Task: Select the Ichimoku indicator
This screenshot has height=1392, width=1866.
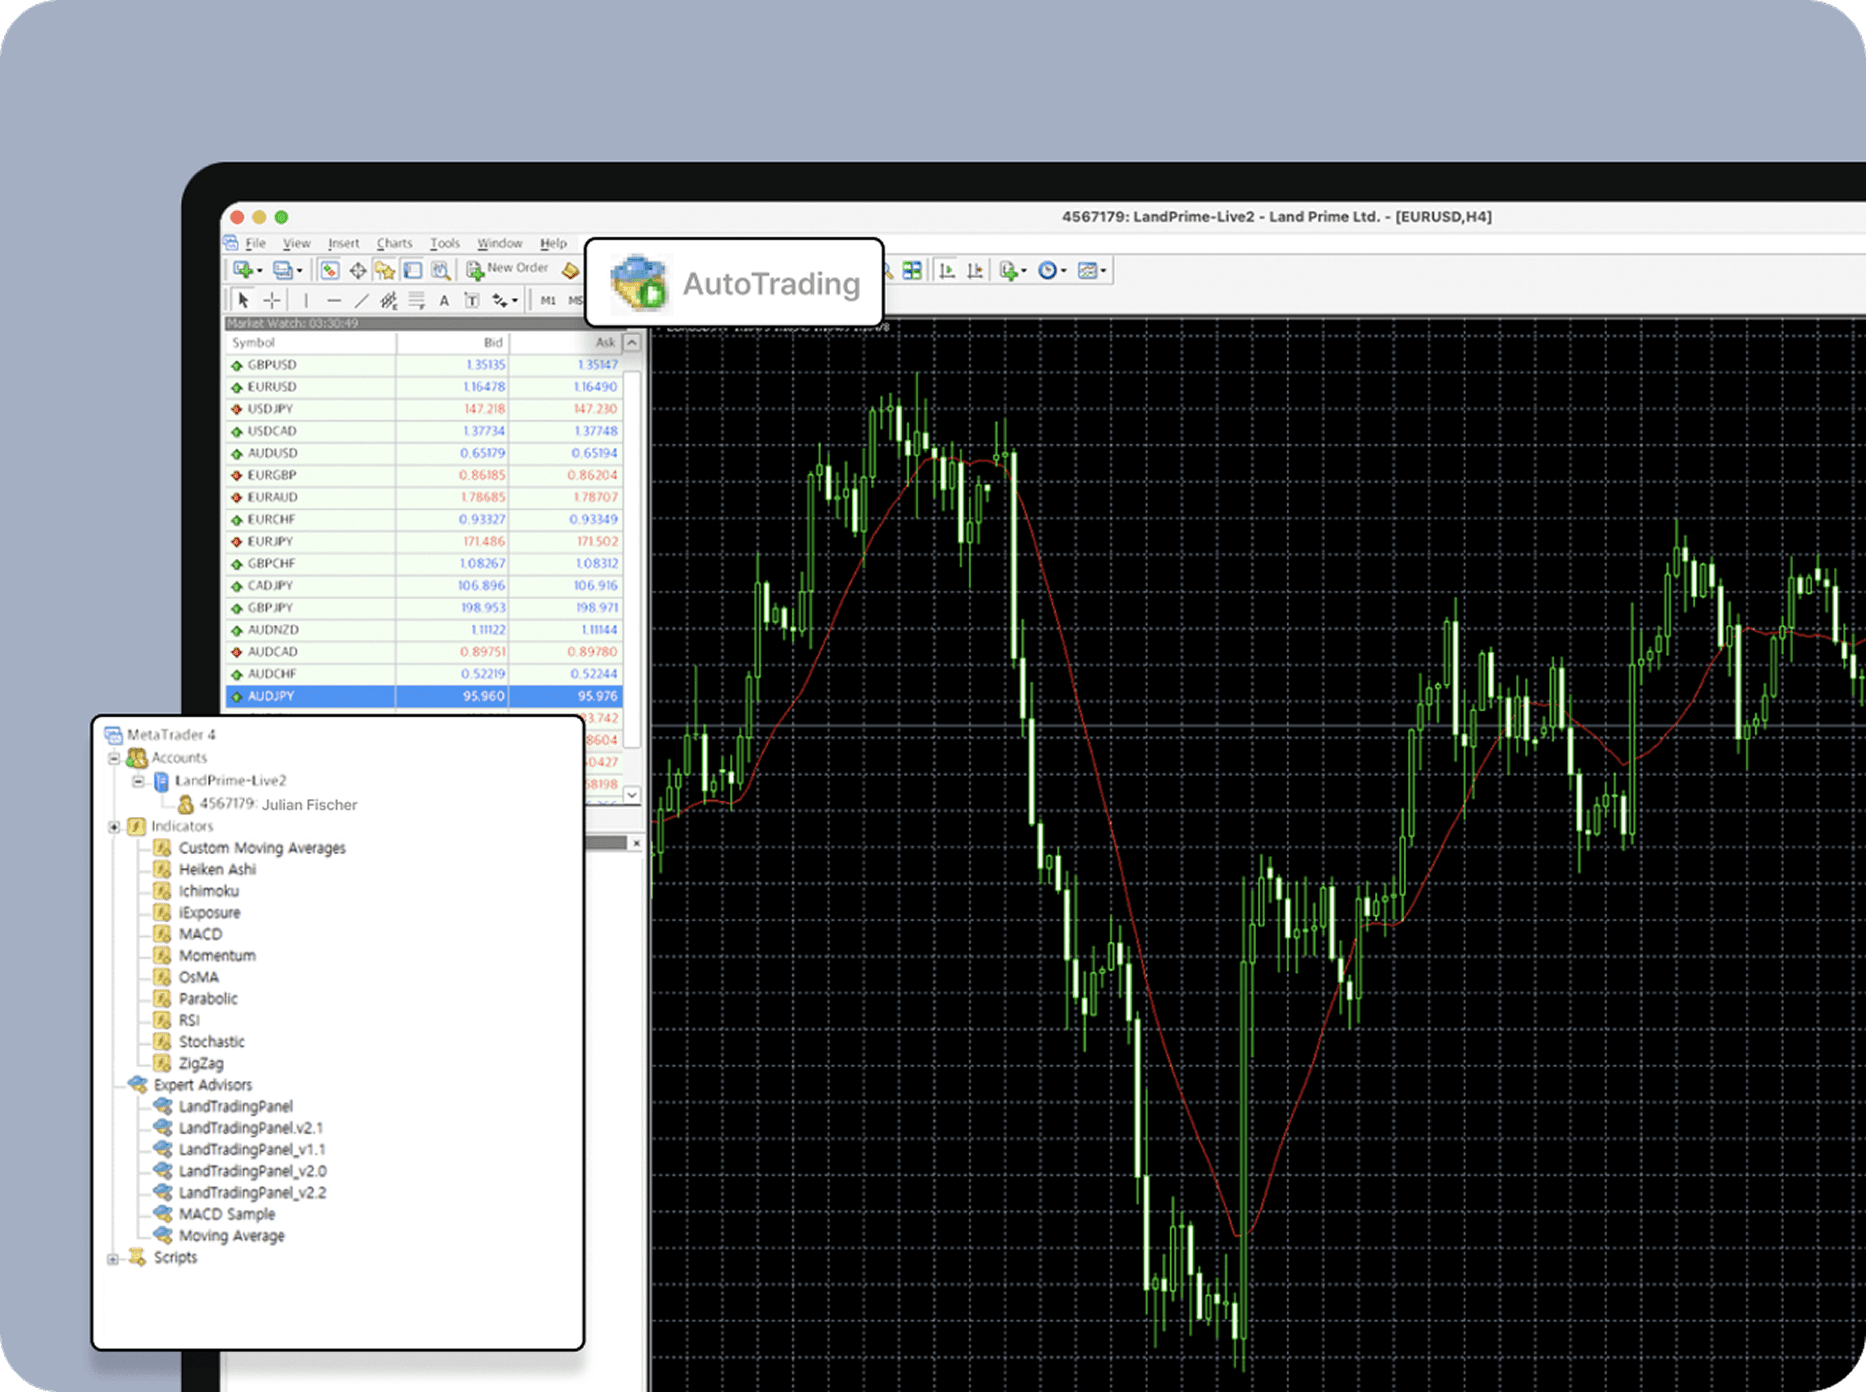Action: pos(208,891)
